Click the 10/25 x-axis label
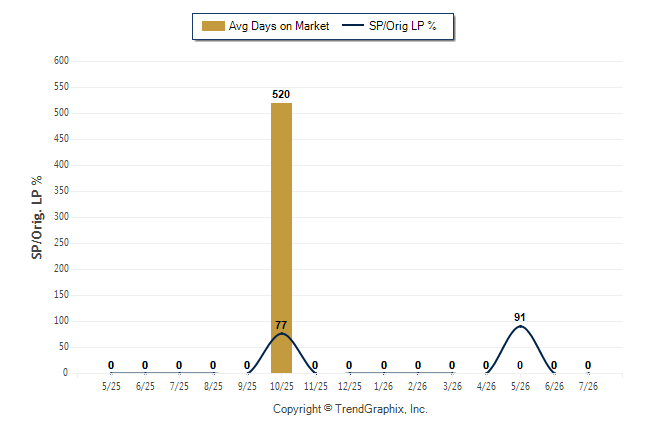 (282, 386)
